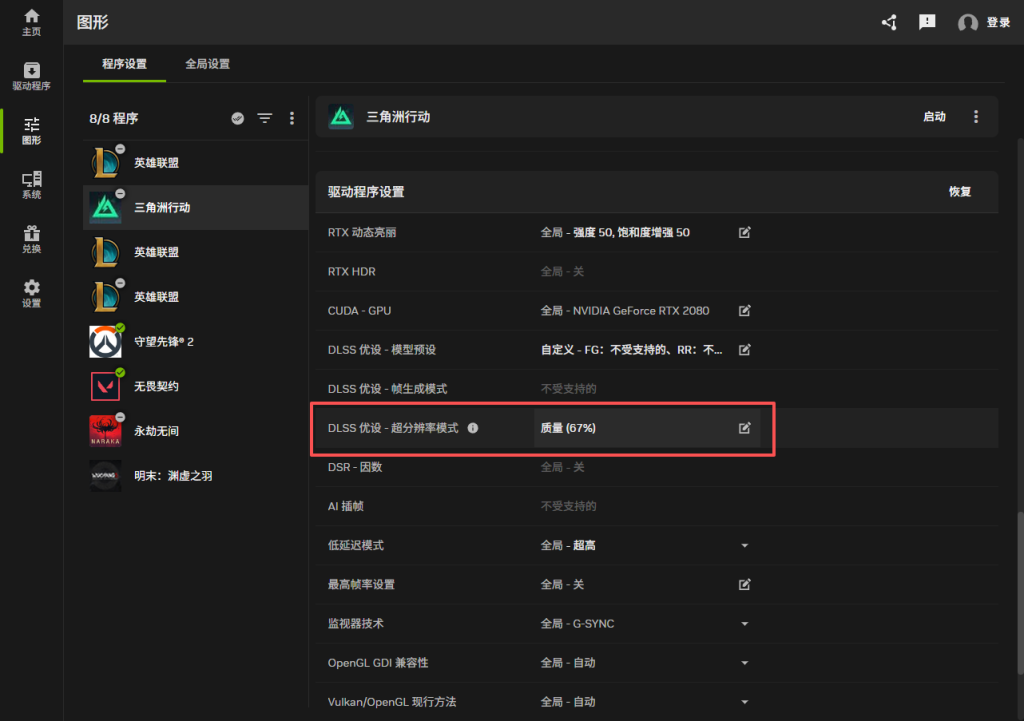Switch to 全局设置 tab
This screenshot has width=1024, height=721.
(207, 64)
